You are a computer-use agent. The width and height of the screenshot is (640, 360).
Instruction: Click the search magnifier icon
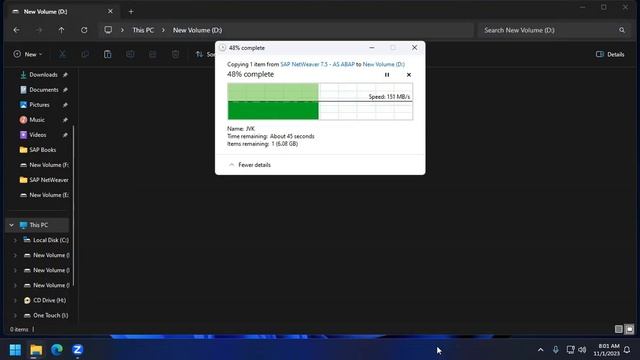(x=622, y=30)
